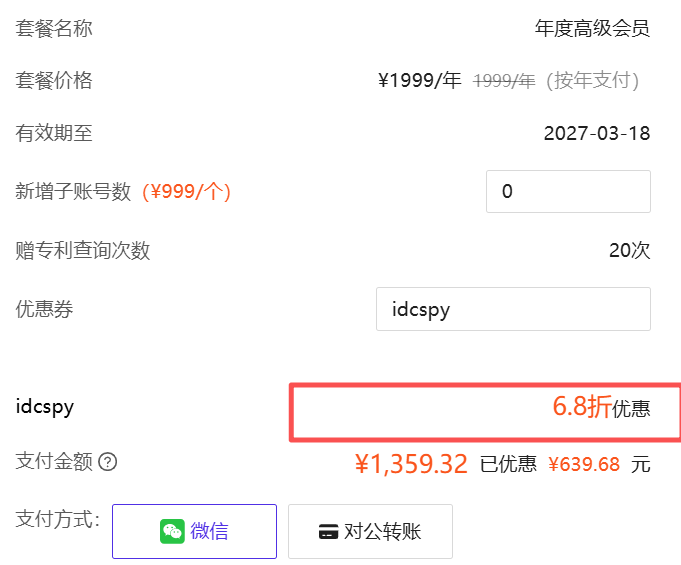Select the expiry date 2027-03-18
This screenshot has height=565, width=681.
[597, 133]
